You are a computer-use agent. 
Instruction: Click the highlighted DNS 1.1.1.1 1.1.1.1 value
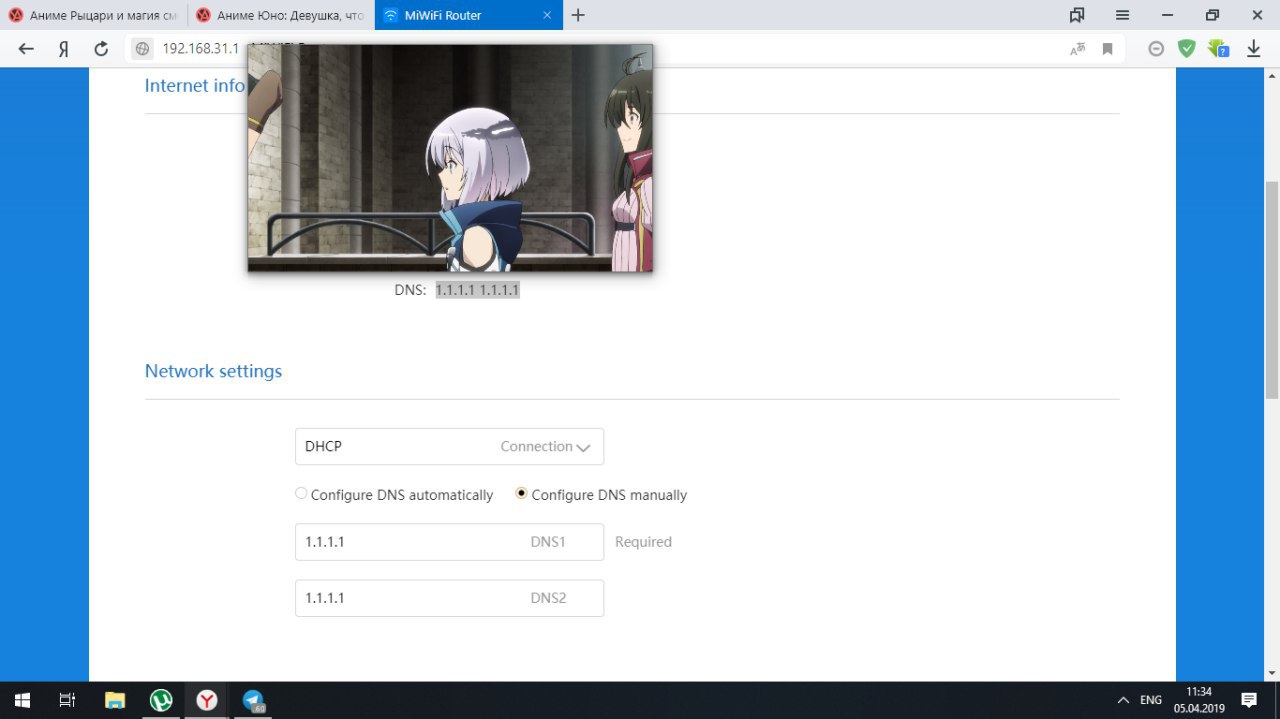477,290
